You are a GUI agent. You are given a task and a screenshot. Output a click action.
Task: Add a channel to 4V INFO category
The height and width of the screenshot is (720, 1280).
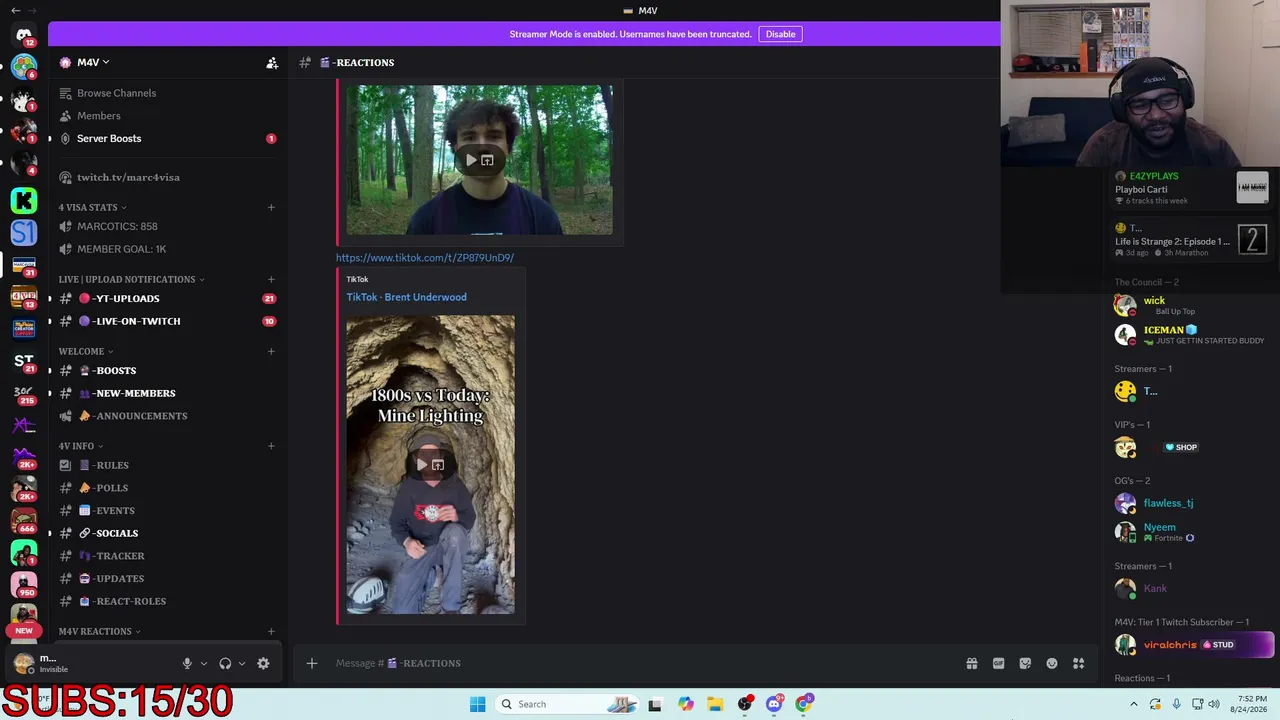pyautogui.click(x=271, y=446)
